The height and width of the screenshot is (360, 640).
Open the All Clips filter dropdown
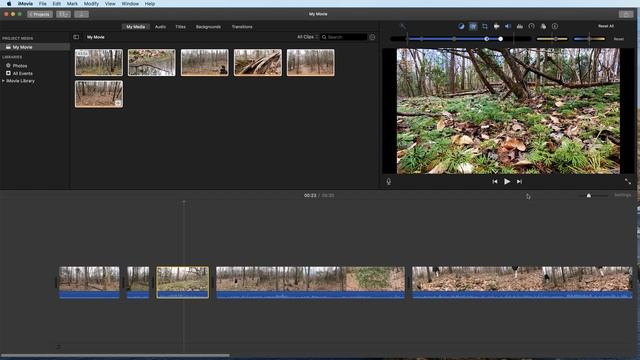[x=307, y=37]
